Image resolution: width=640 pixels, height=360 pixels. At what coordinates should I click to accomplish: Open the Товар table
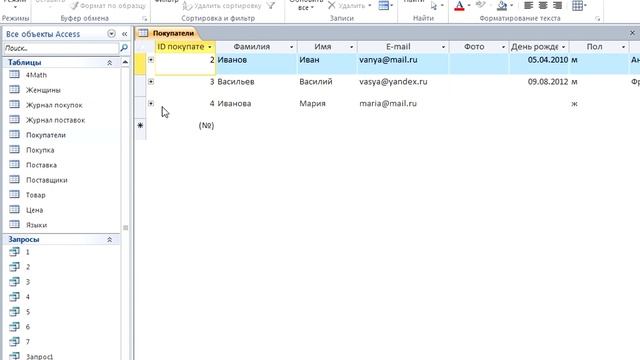coord(36,195)
